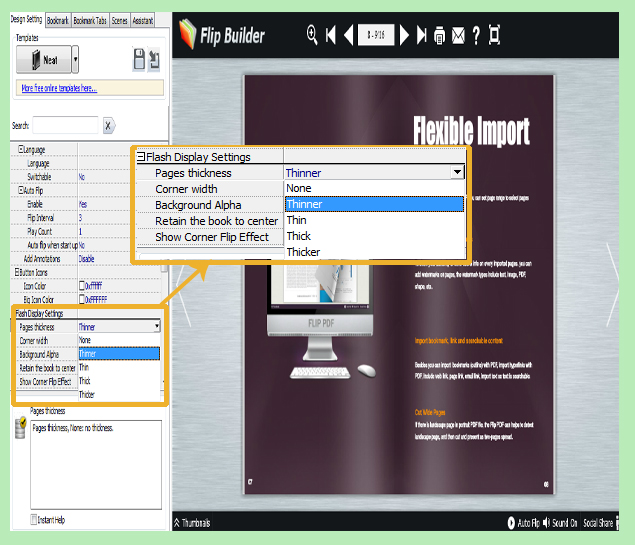Click the email envelope icon
This screenshot has width=635, height=545.
click(458, 36)
